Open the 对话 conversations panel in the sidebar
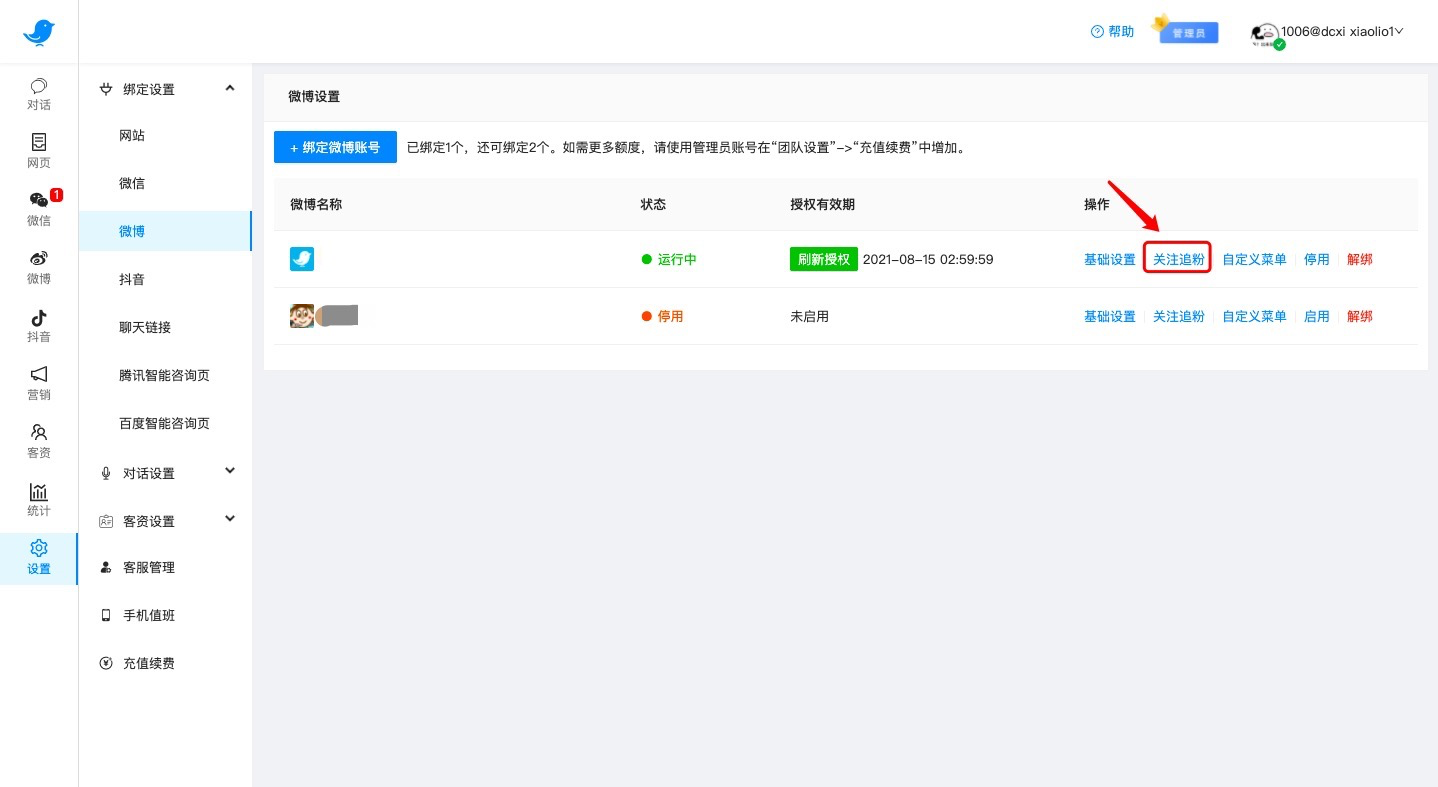This screenshot has height=787, width=1438. point(38,93)
